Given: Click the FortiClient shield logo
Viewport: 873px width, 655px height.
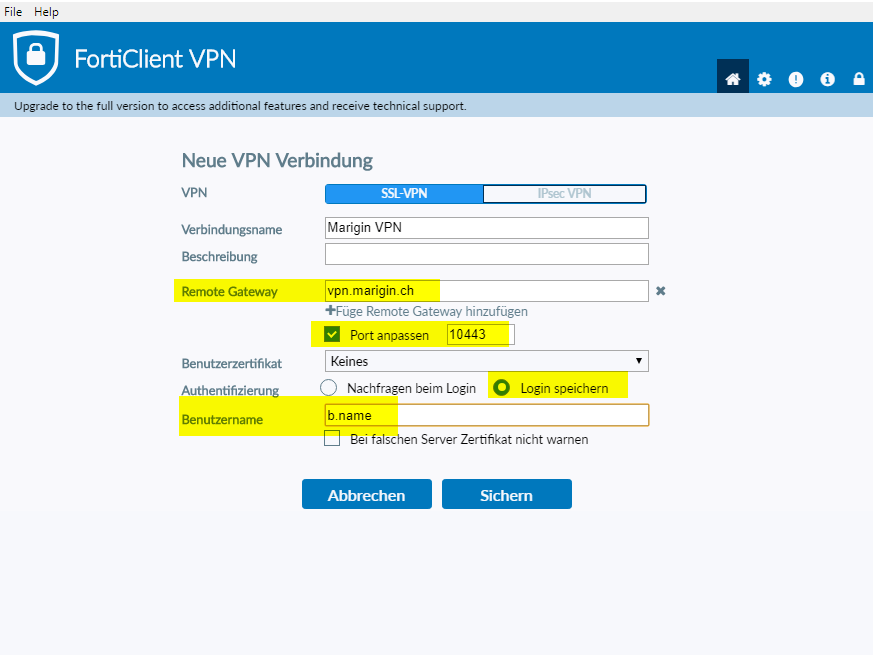Looking at the screenshot, I should coord(36,57).
